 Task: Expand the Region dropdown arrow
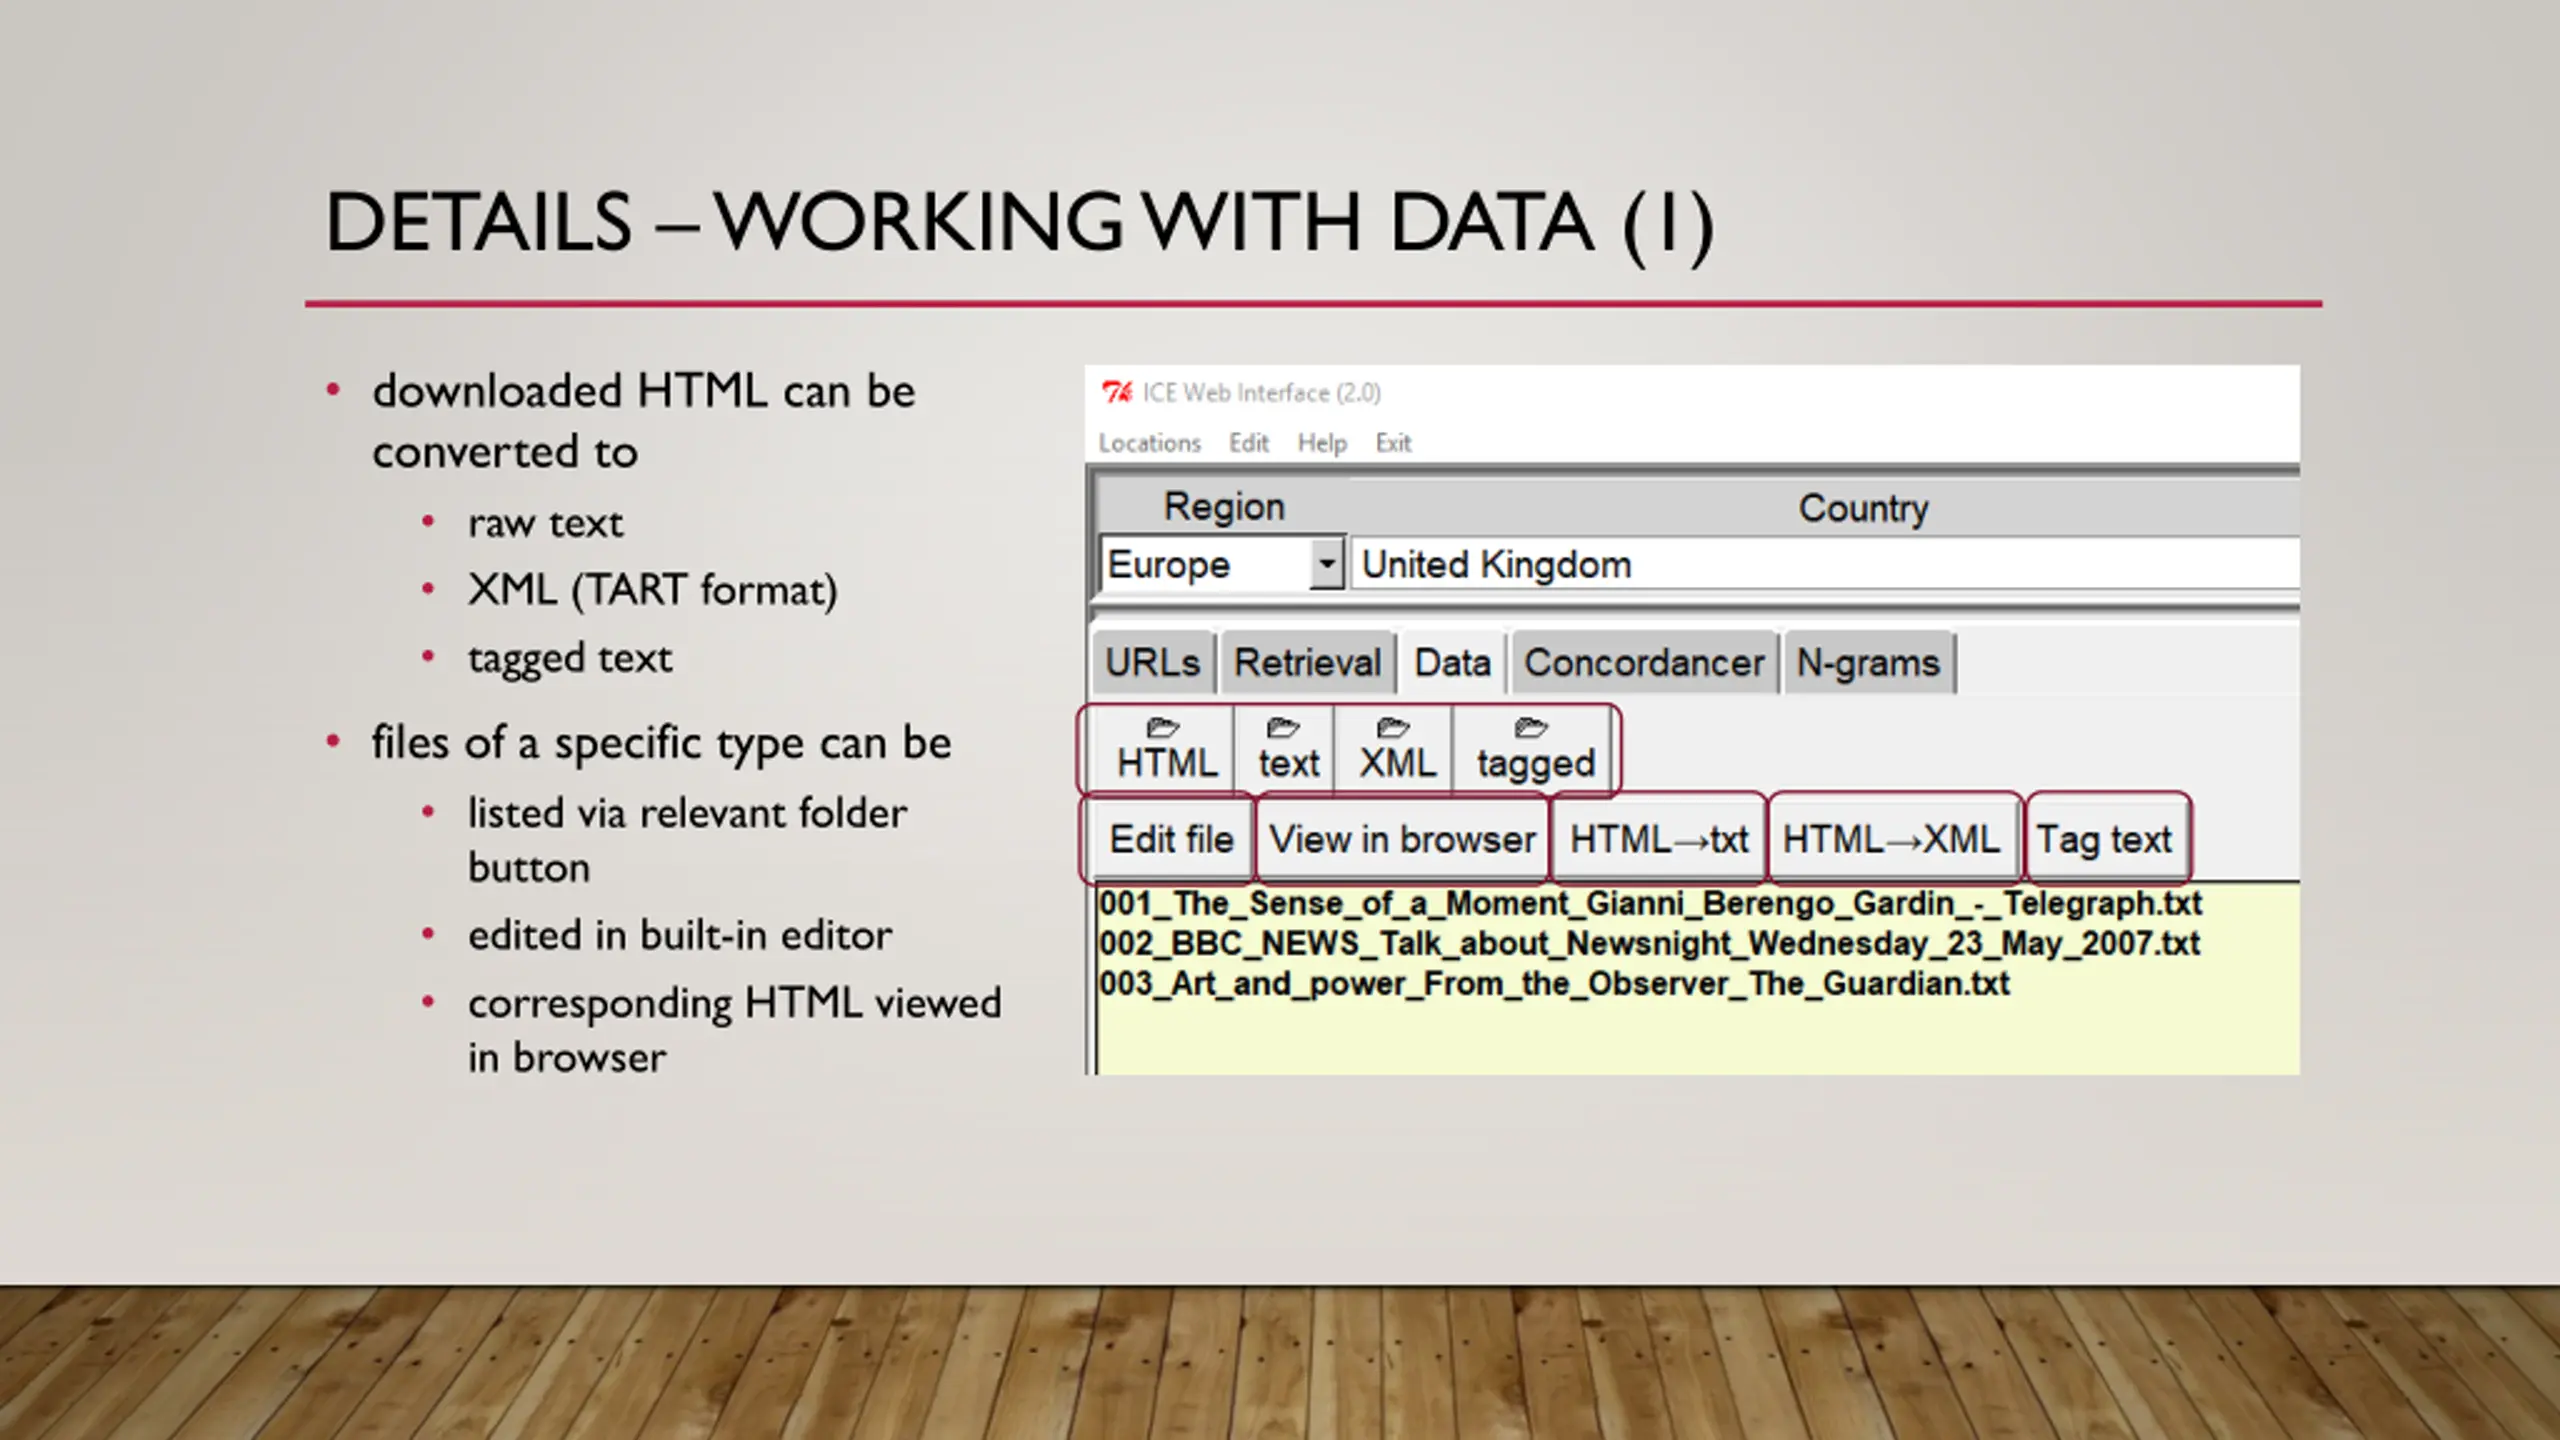point(1326,564)
